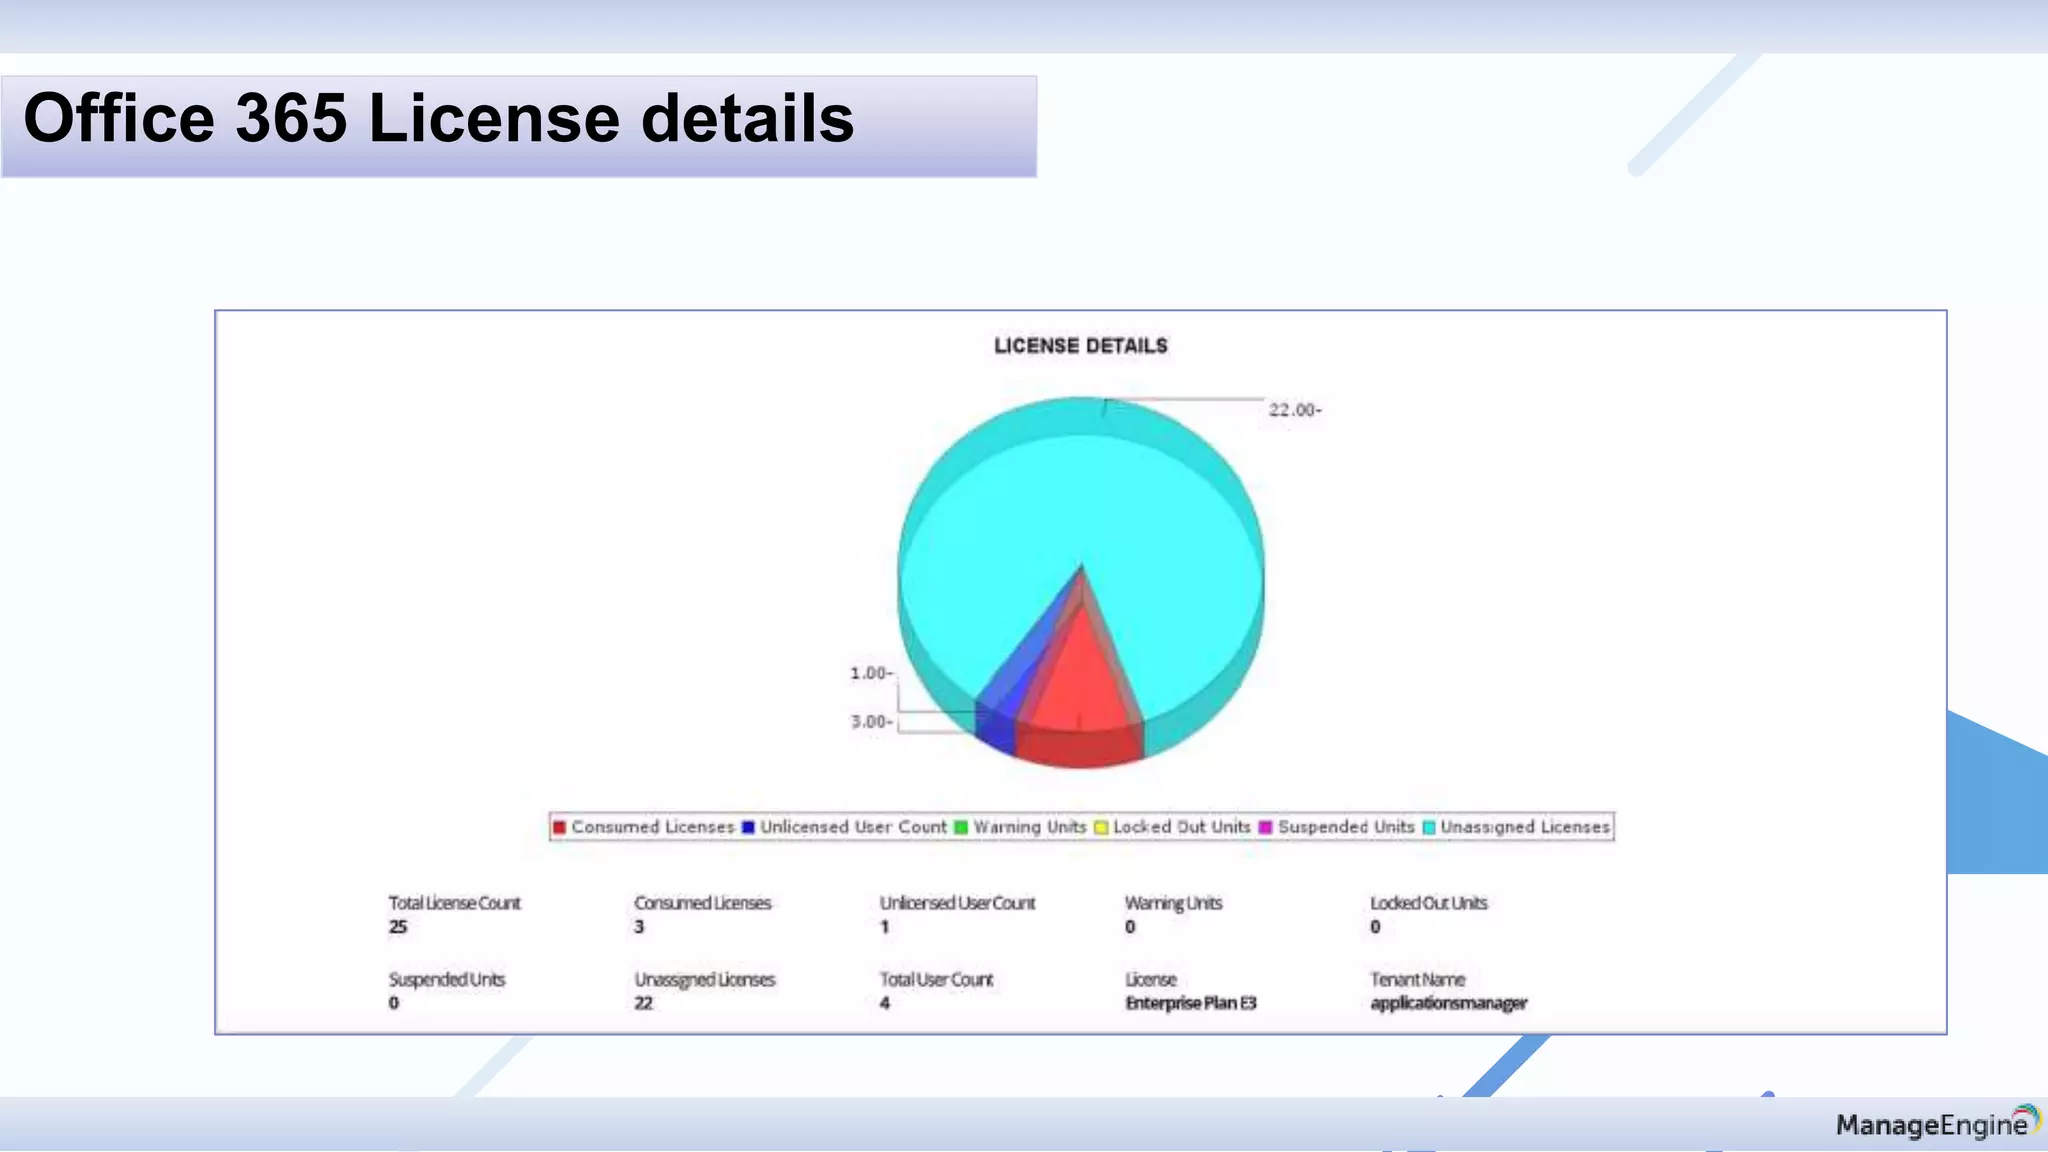
Task: Click the 1.00 pie data label
Action: coord(871,673)
